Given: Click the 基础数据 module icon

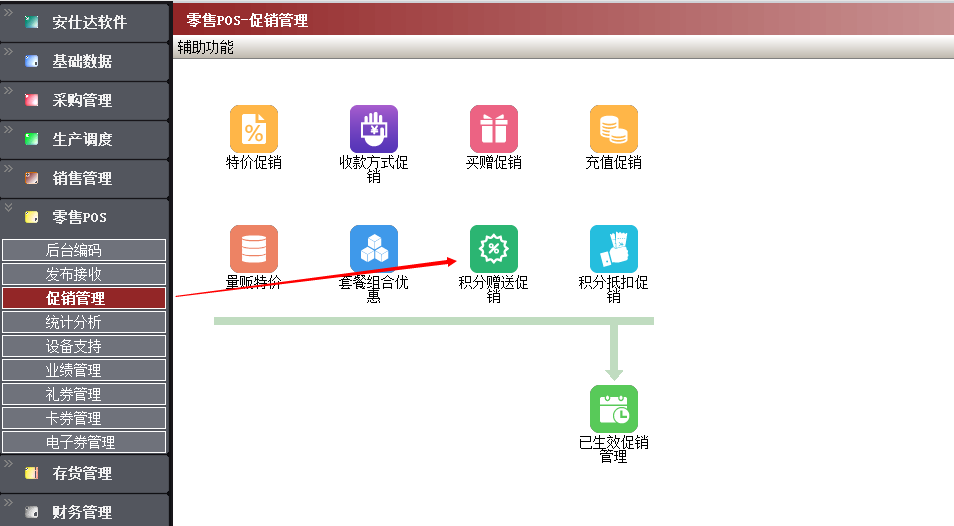Looking at the screenshot, I should 32,61.
